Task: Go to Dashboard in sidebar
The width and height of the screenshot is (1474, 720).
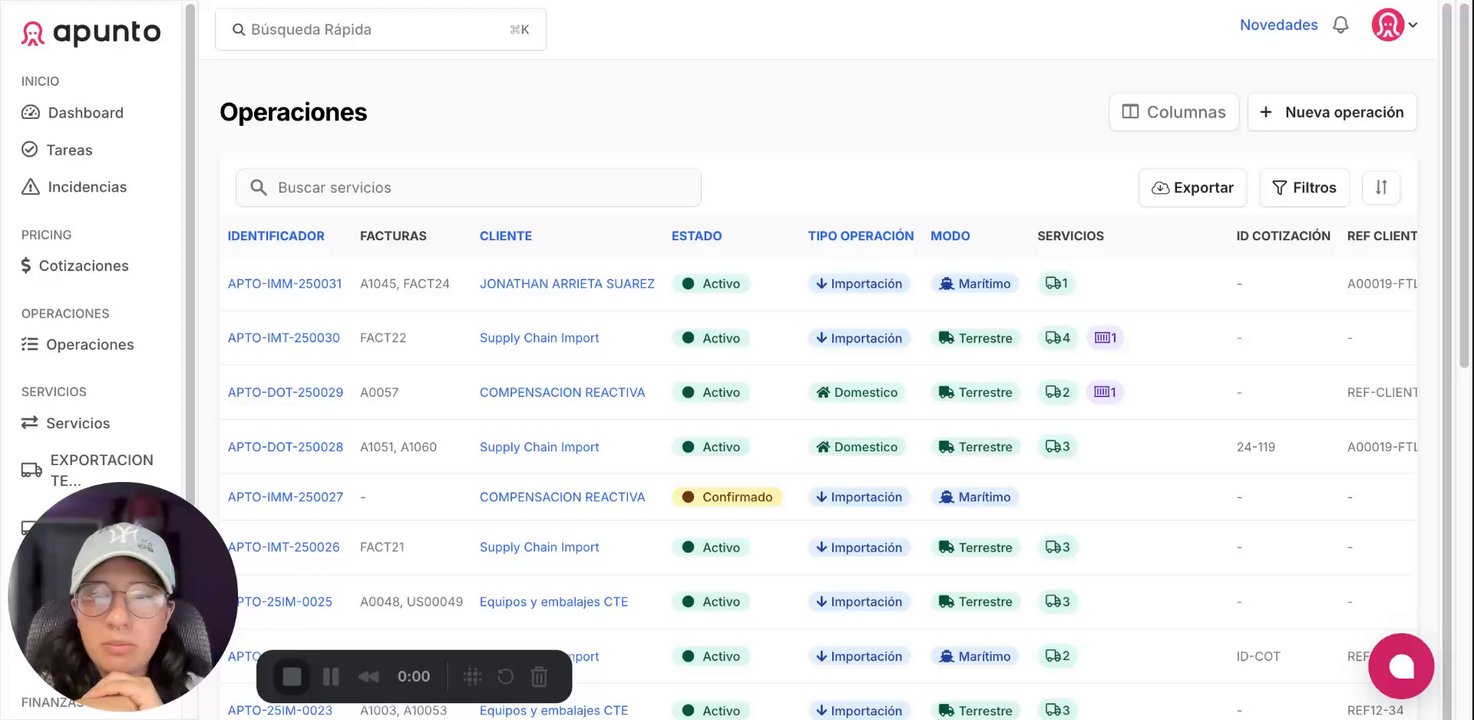Action: (85, 113)
